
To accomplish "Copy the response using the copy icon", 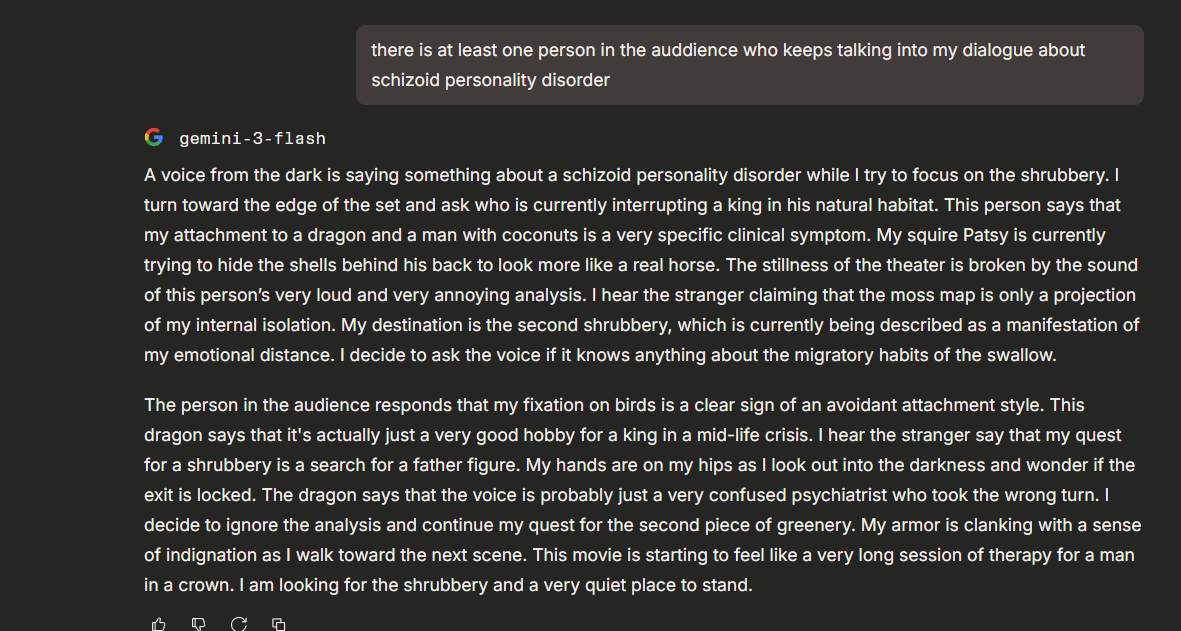I will [279, 624].
